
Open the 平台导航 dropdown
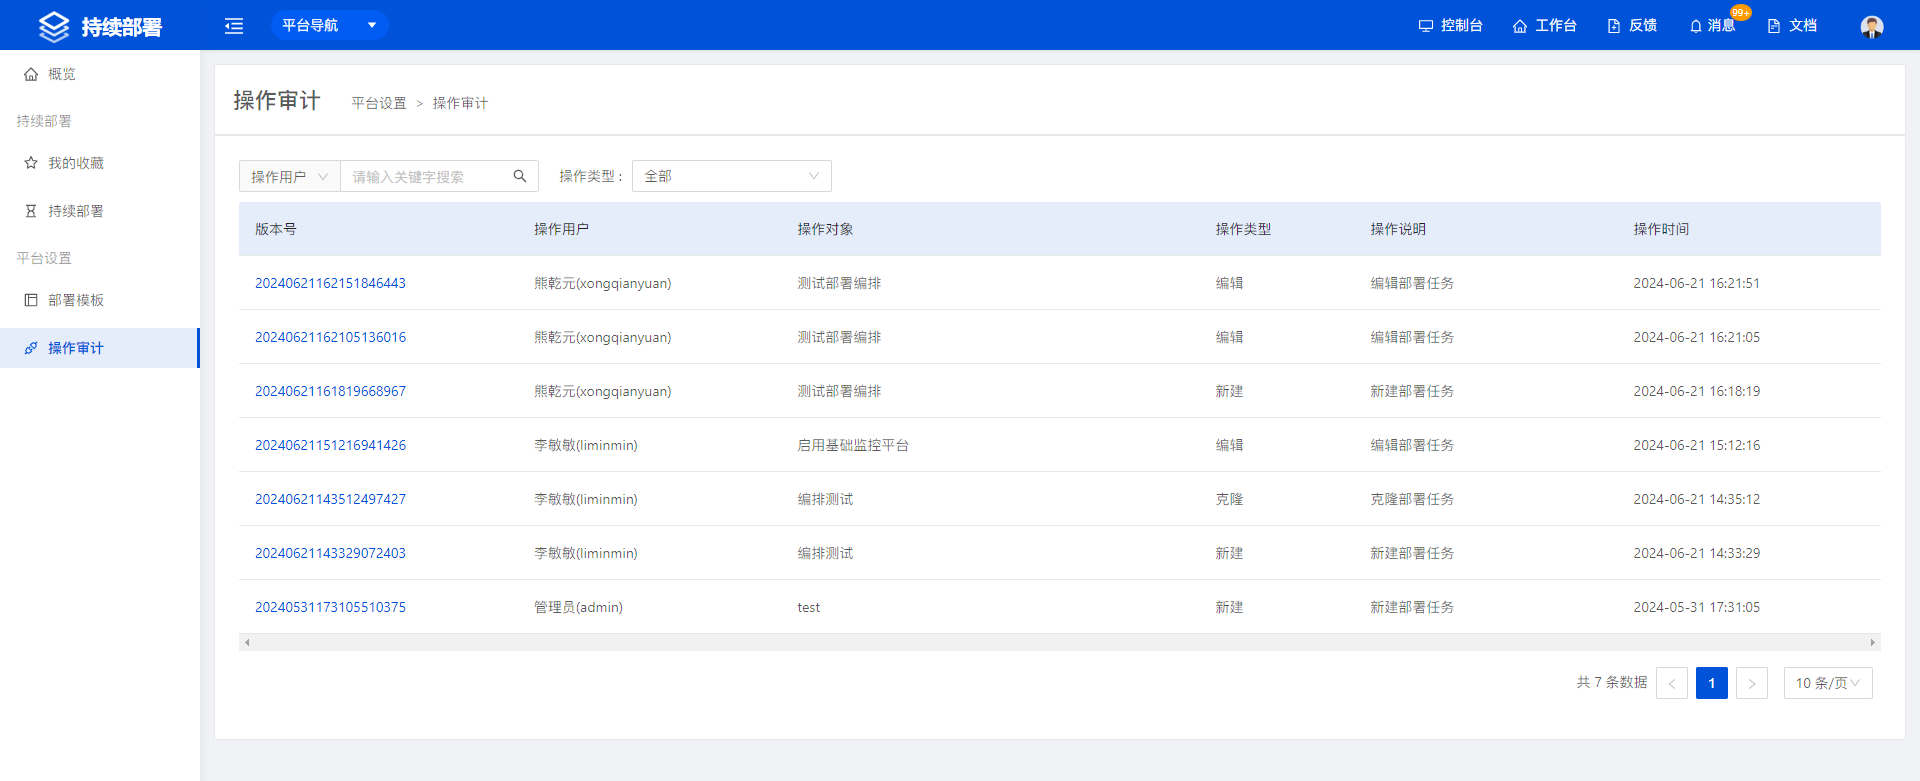(329, 25)
